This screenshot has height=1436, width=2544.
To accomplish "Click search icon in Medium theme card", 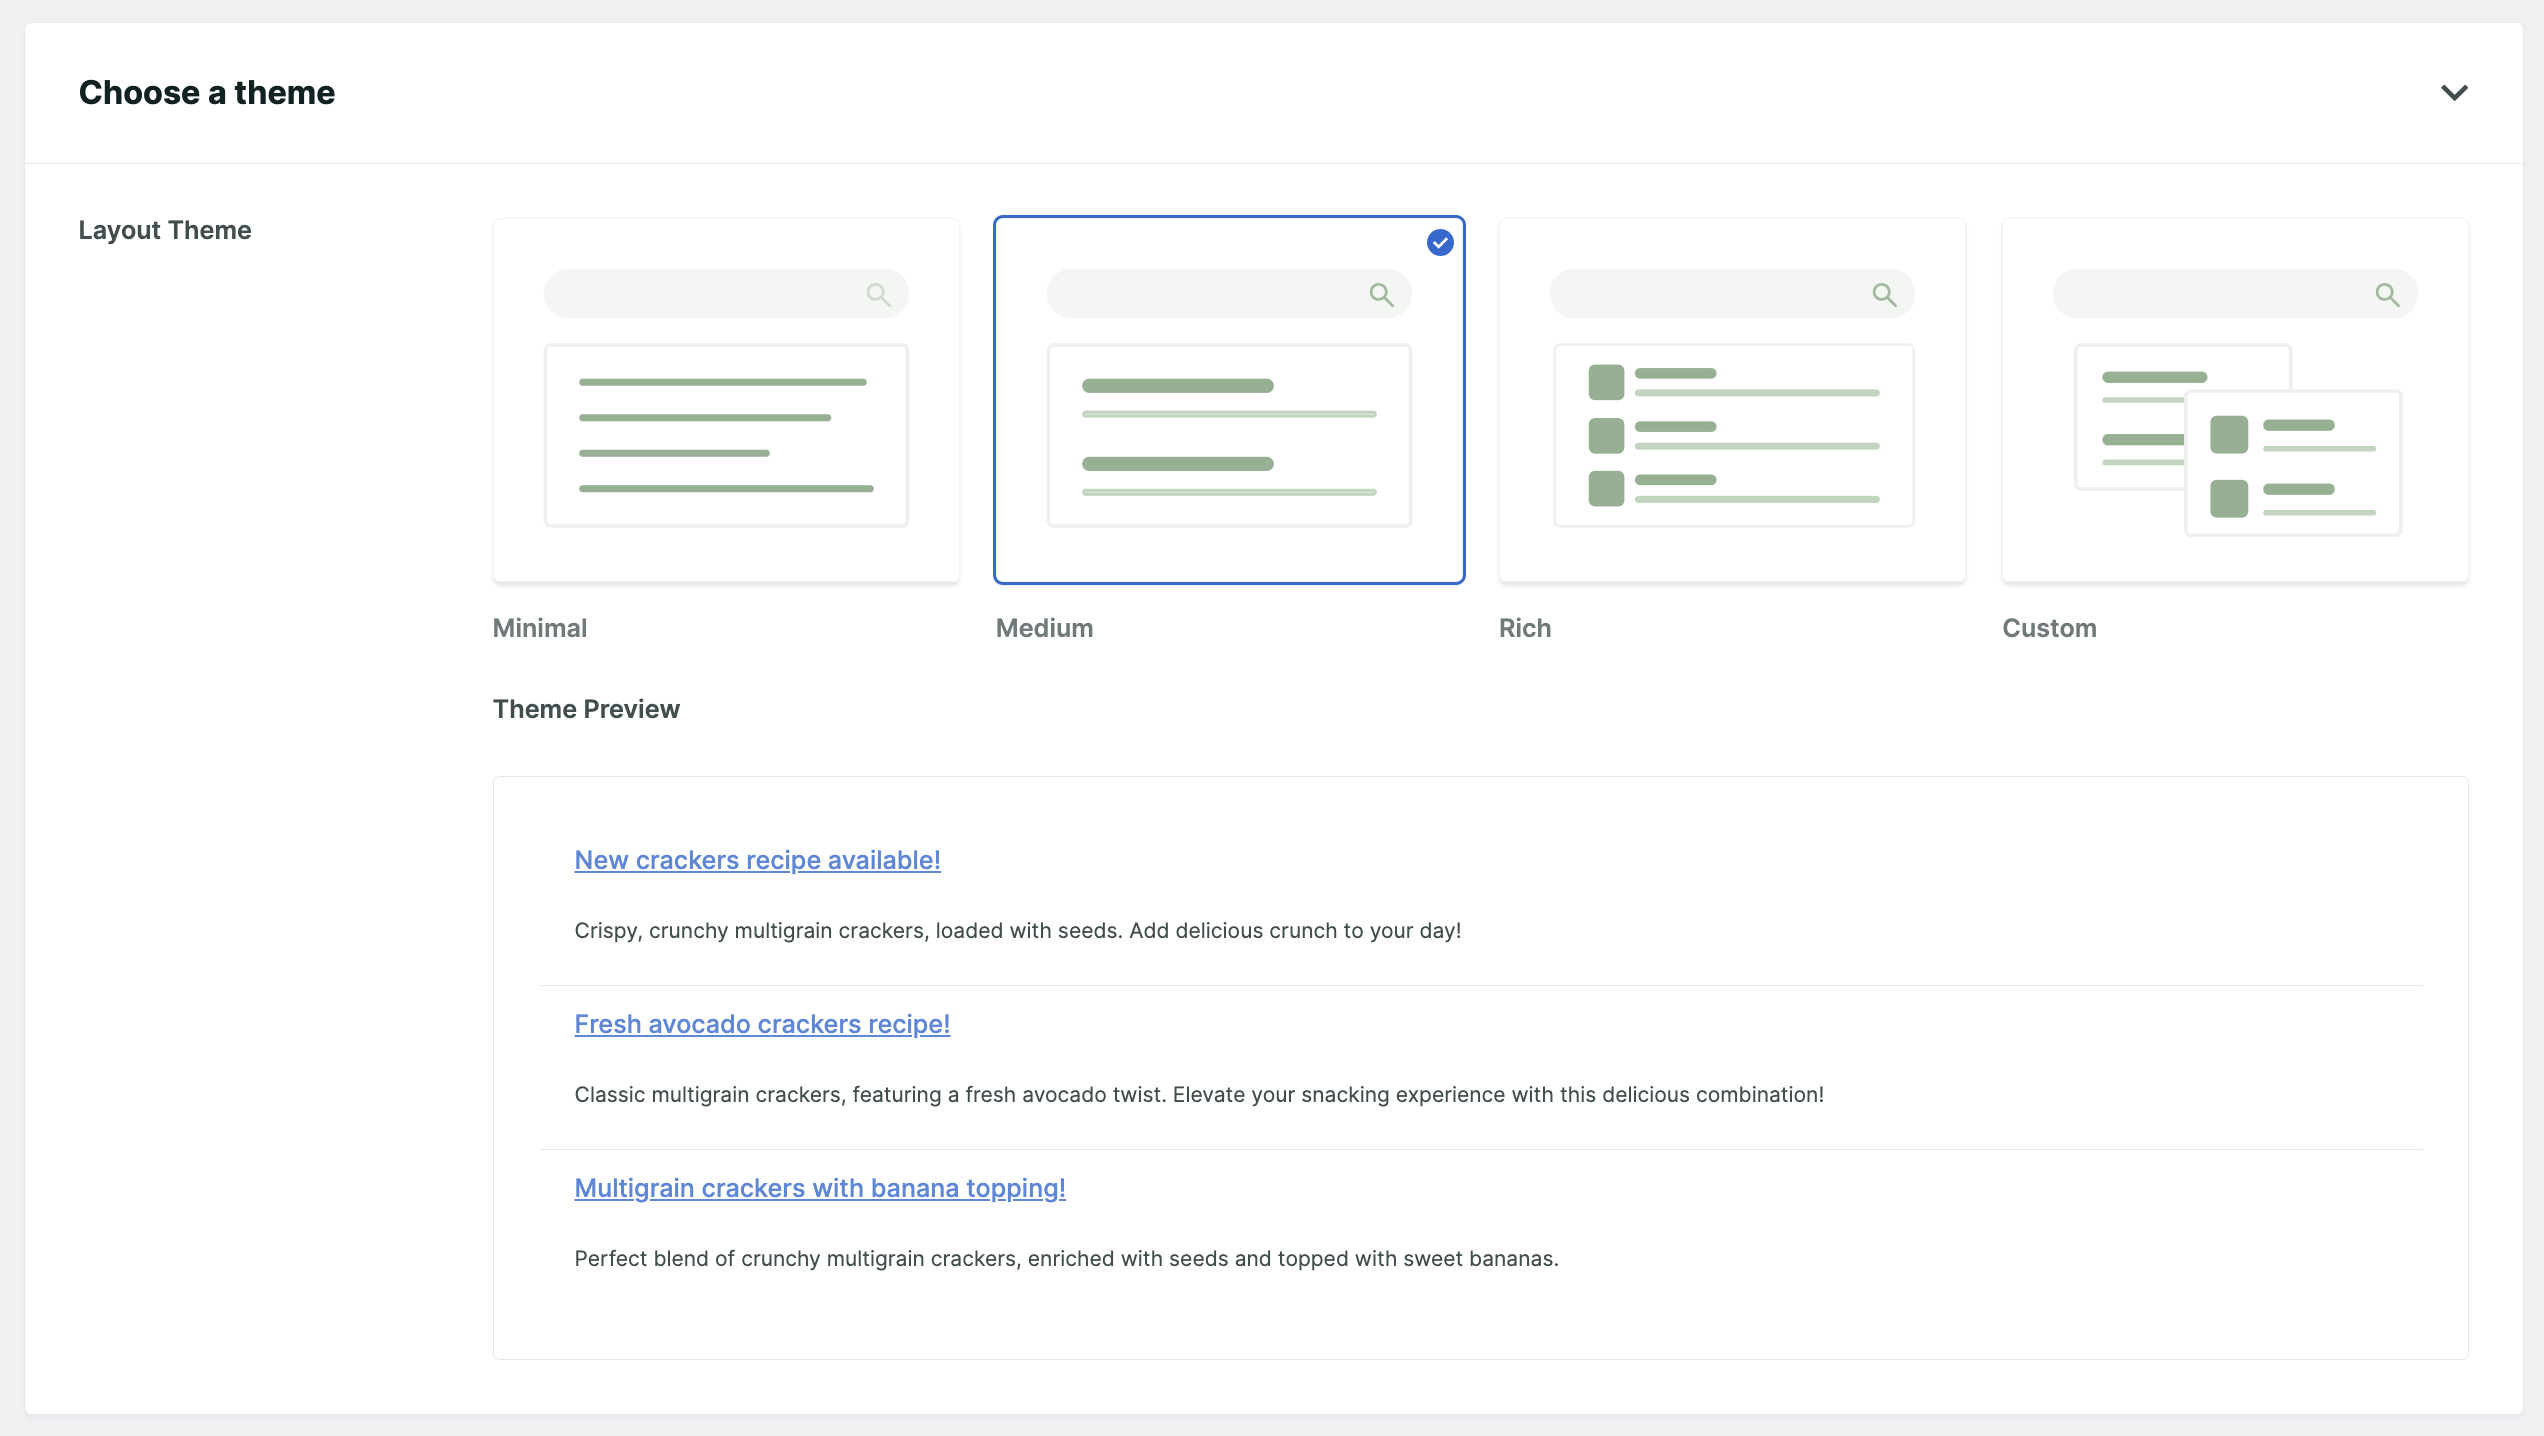I will [1381, 294].
